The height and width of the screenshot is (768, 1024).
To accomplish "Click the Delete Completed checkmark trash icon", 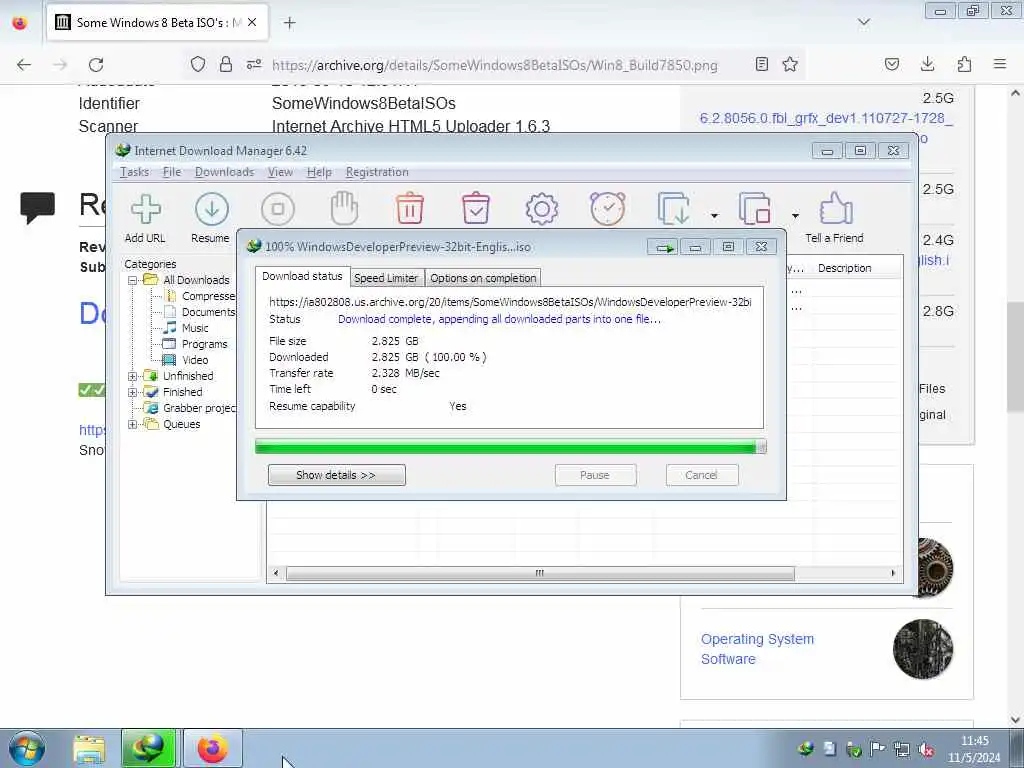I will [476, 209].
